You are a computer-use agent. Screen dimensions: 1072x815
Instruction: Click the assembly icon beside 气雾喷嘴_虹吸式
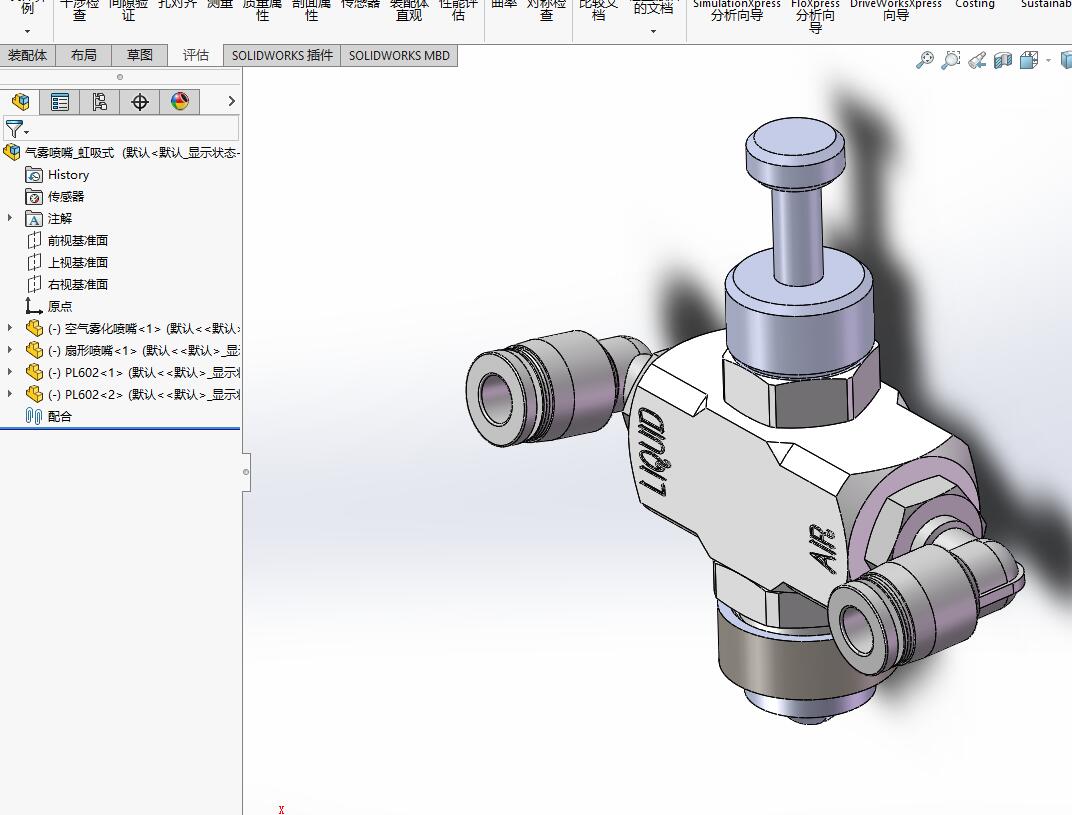click(x=12, y=152)
